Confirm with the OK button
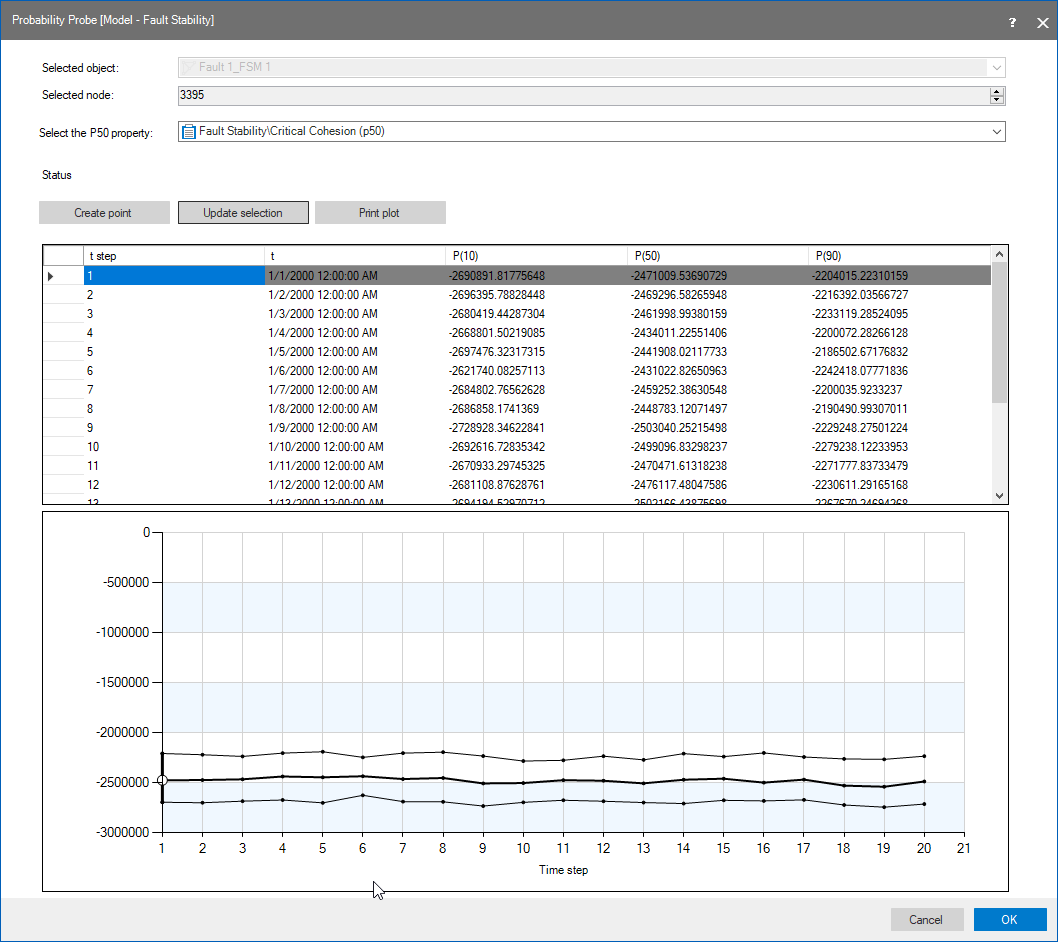The height and width of the screenshot is (942, 1058). coord(1009,920)
